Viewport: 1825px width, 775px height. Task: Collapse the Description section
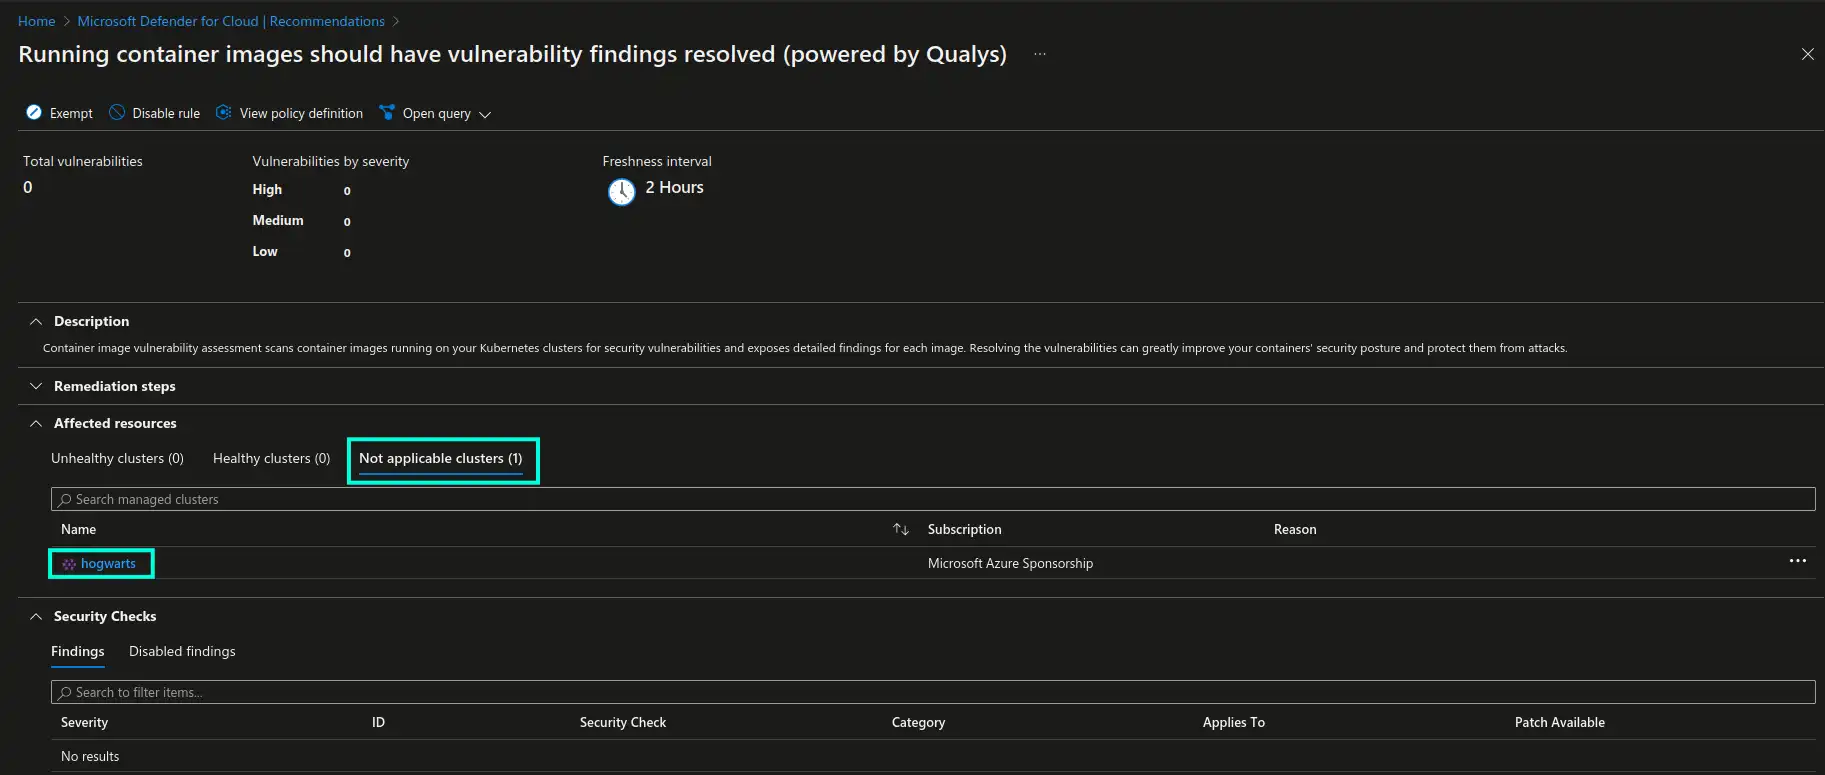point(36,321)
